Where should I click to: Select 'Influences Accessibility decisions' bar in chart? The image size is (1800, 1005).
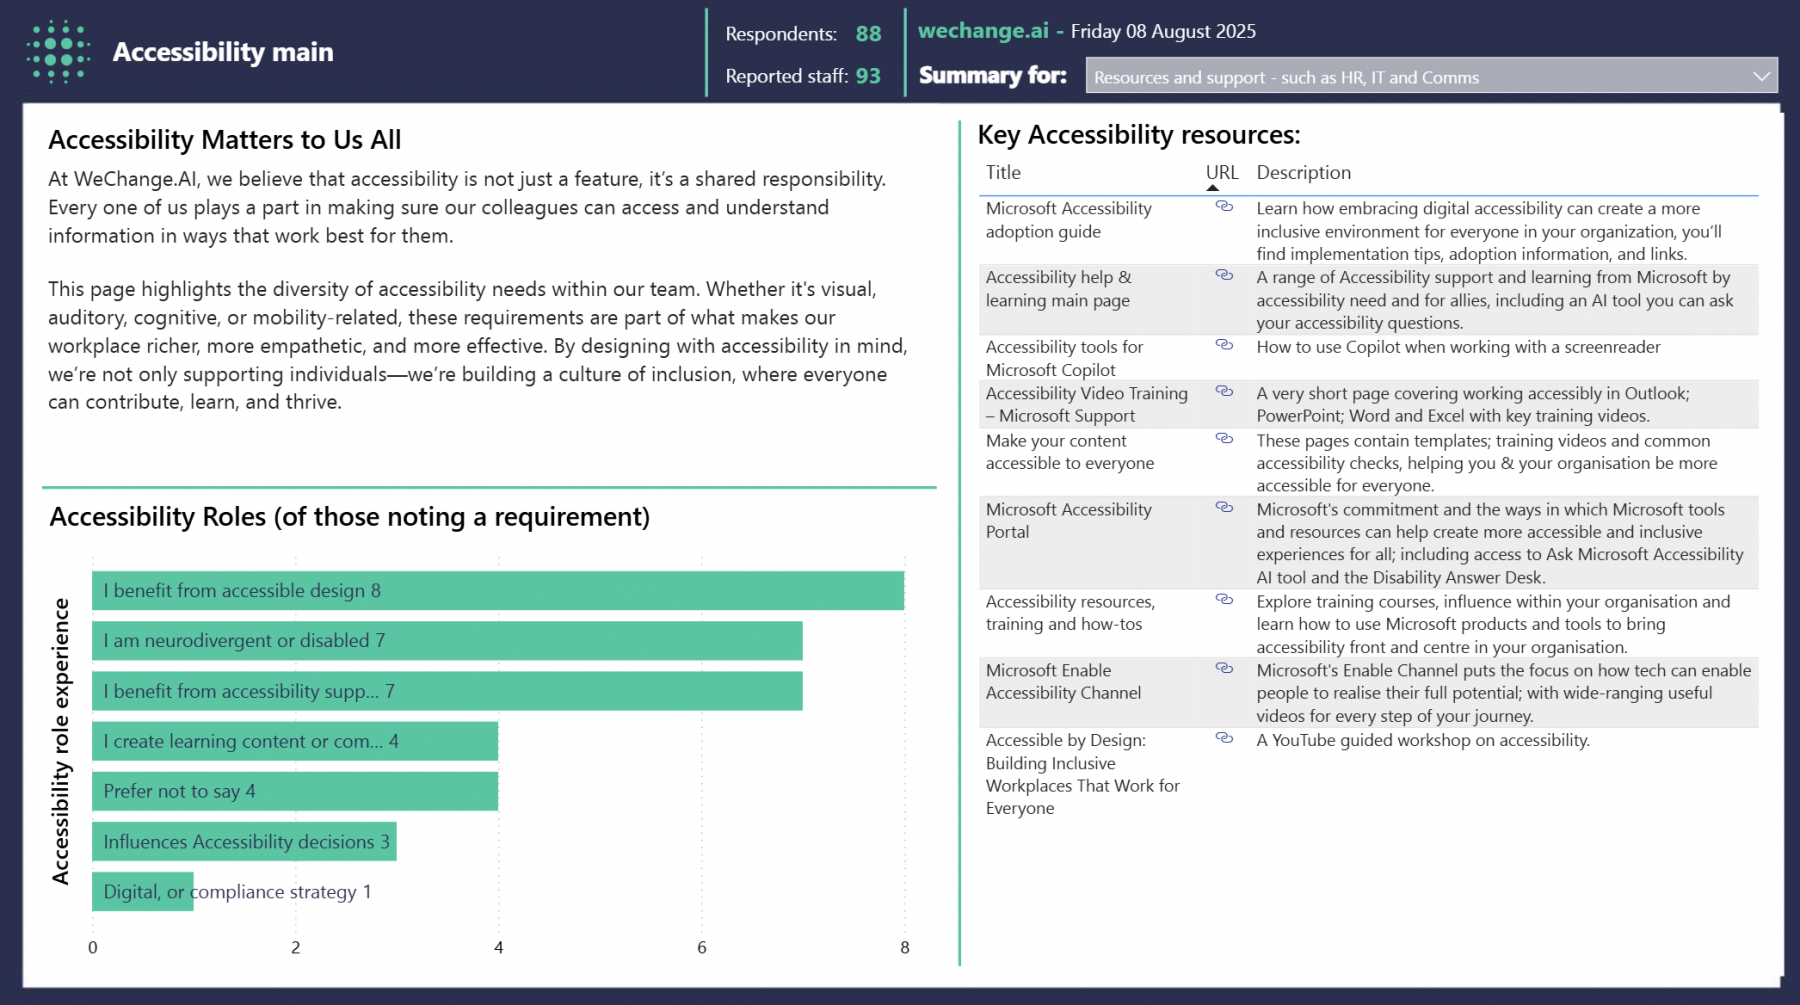(244, 842)
